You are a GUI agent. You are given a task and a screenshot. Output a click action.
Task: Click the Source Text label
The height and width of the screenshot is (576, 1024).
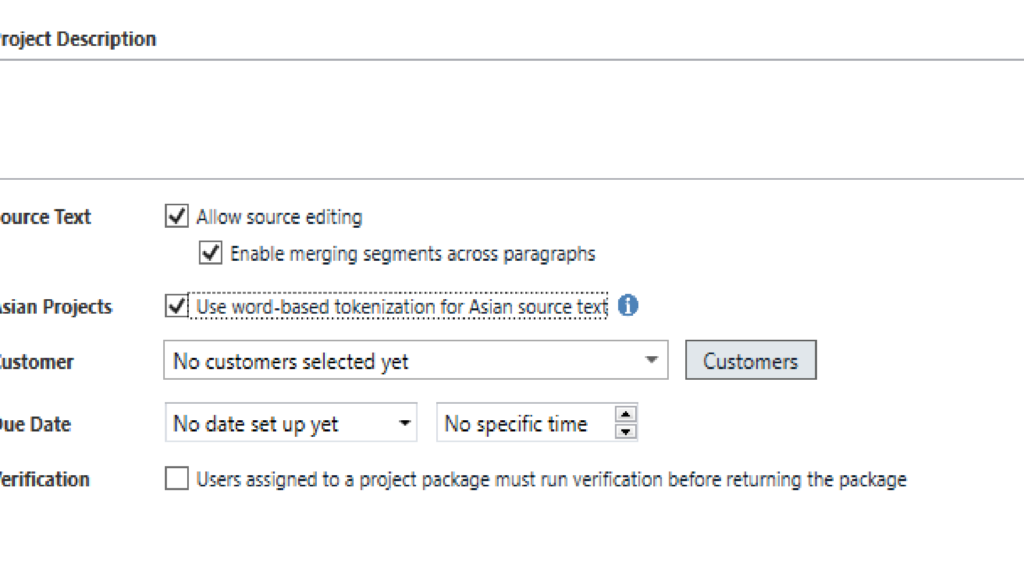tap(46, 217)
